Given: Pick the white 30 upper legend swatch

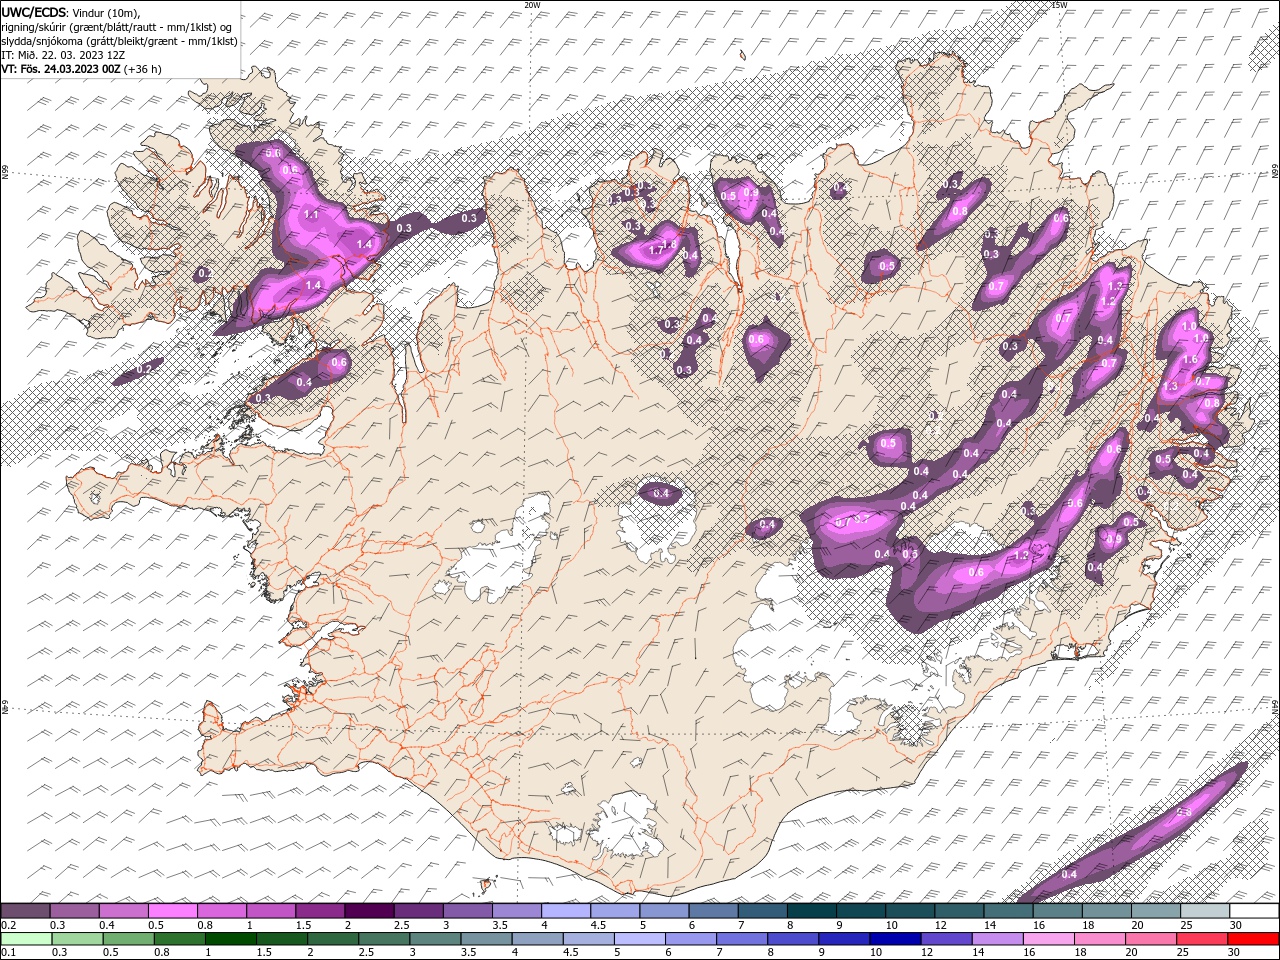Looking at the screenshot, I should click(1253, 911).
